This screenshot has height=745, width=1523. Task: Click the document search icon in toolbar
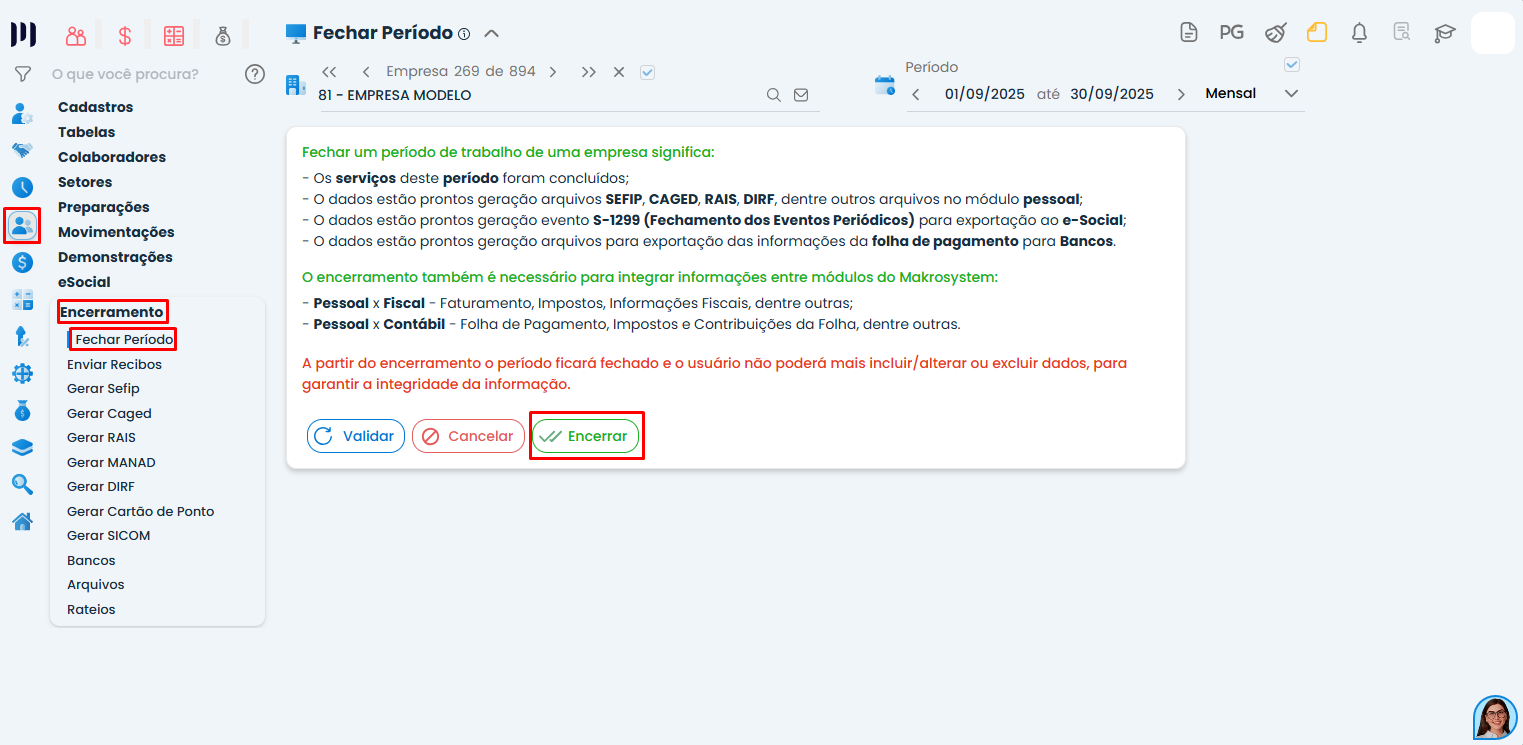pos(1402,32)
